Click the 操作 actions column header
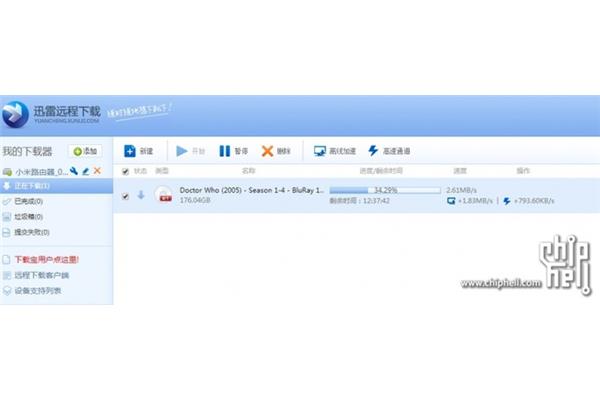 click(523, 171)
